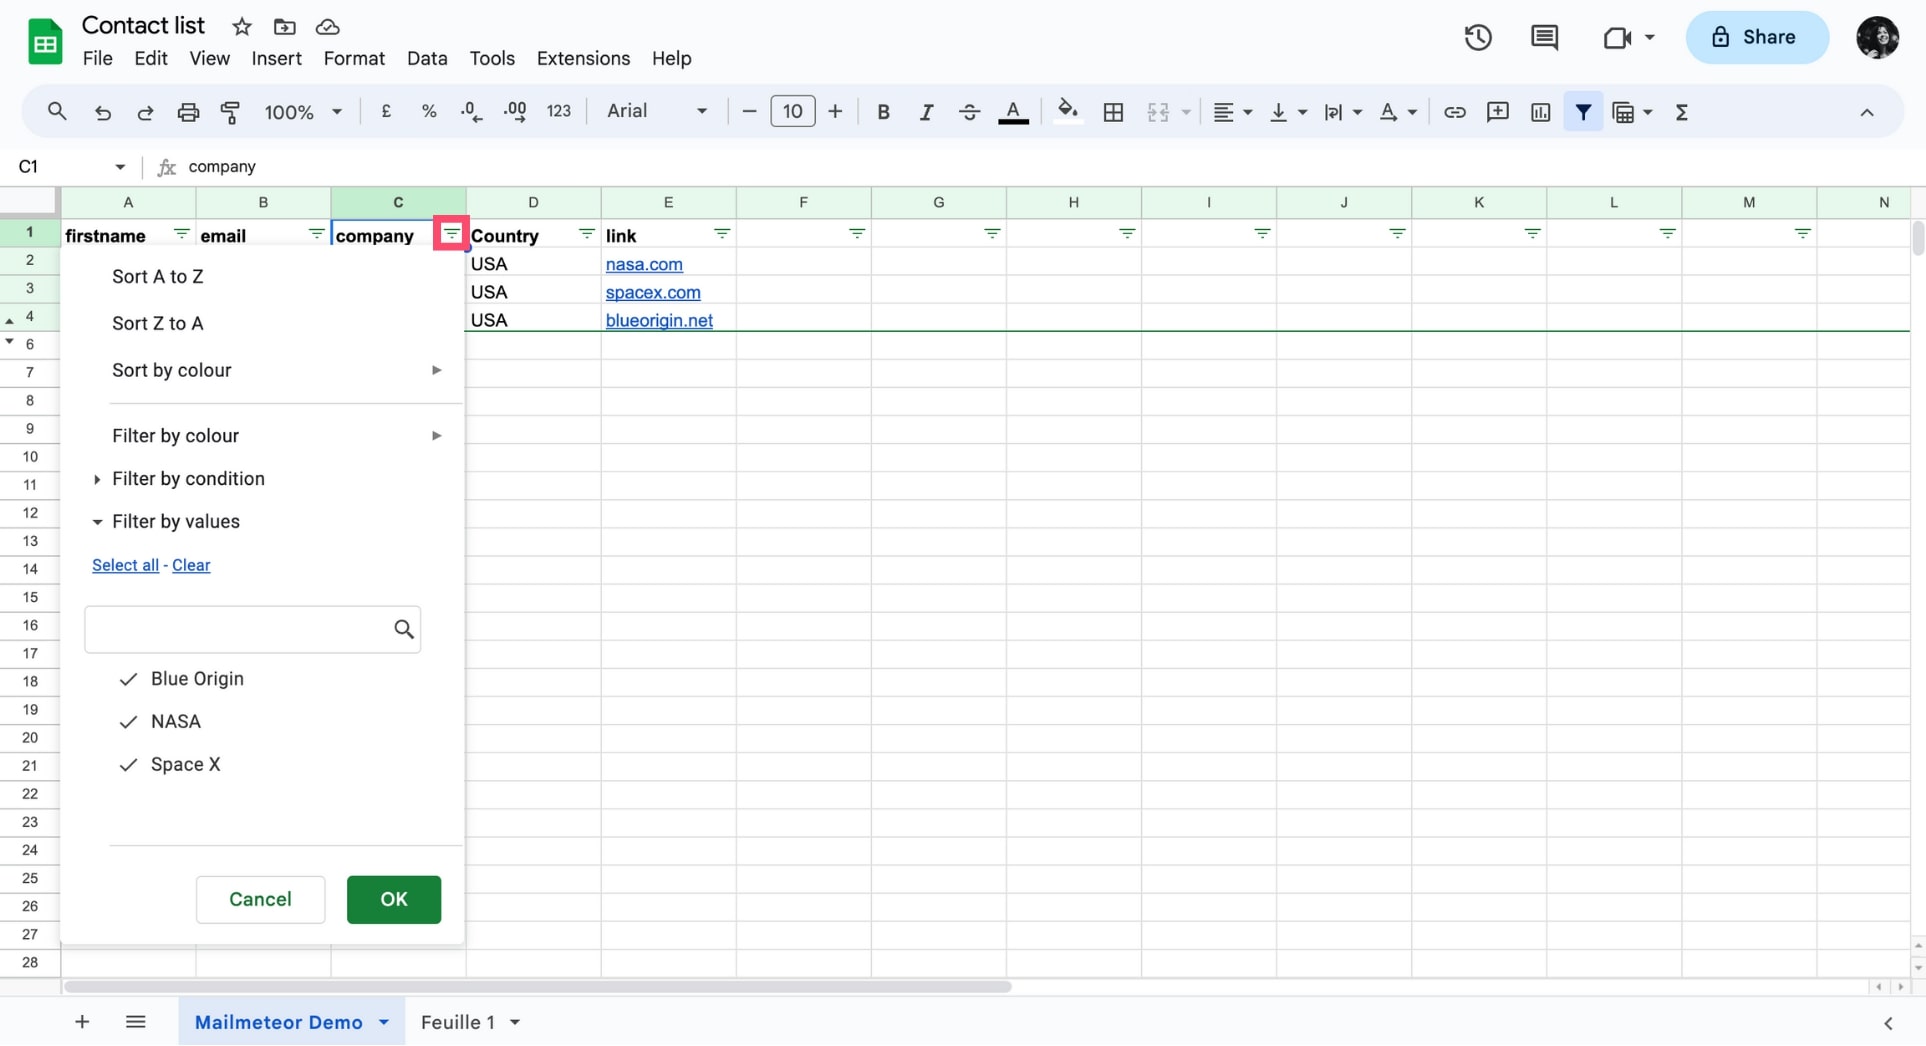Open the text wrapping dropdown
Viewport: 1926px width, 1046px height.
(1343, 112)
